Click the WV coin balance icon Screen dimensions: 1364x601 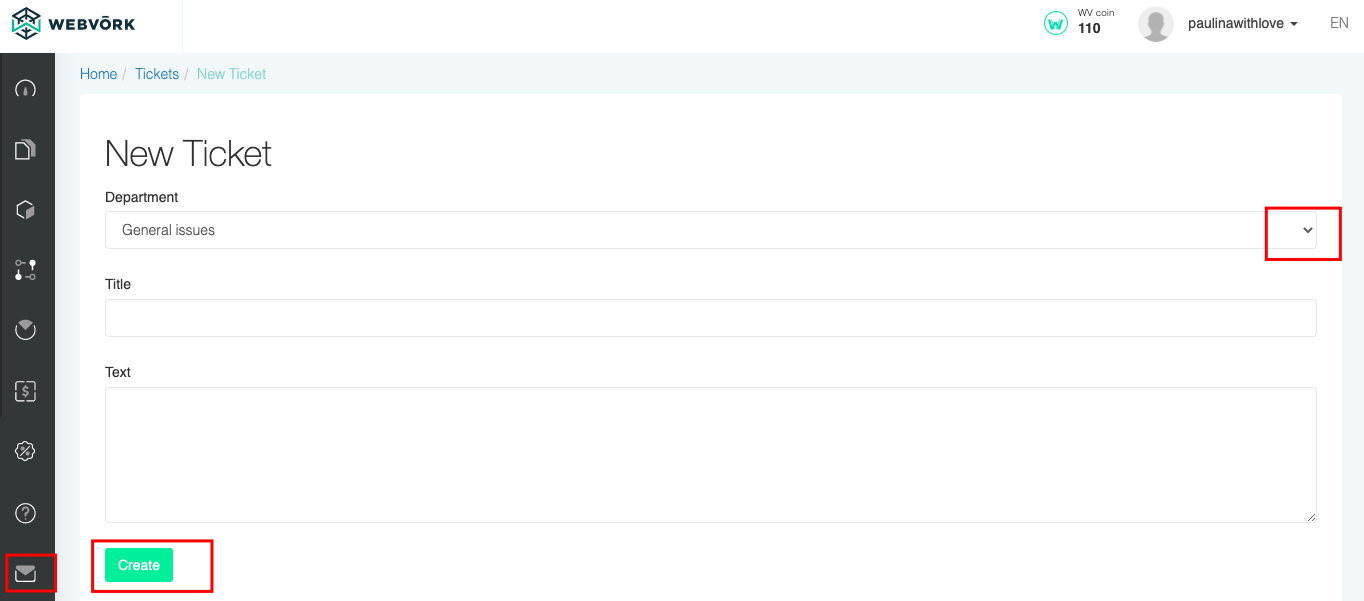1055,23
